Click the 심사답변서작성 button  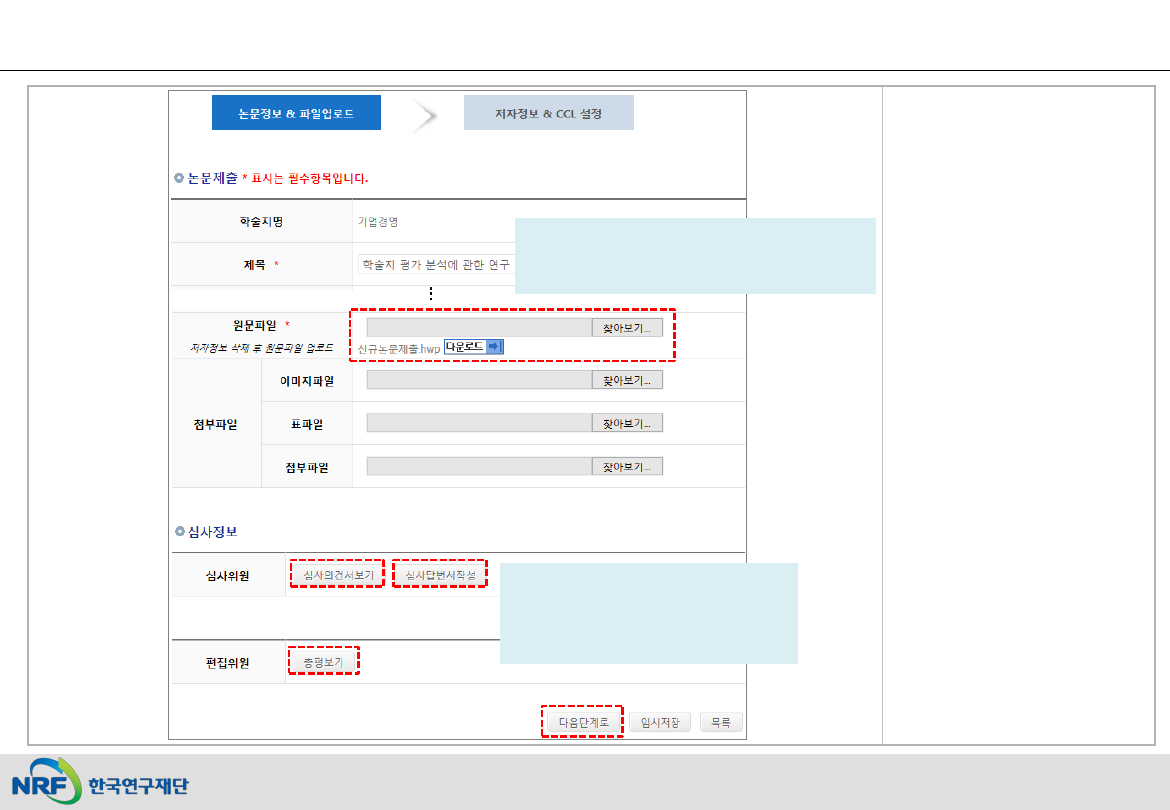[440, 575]
